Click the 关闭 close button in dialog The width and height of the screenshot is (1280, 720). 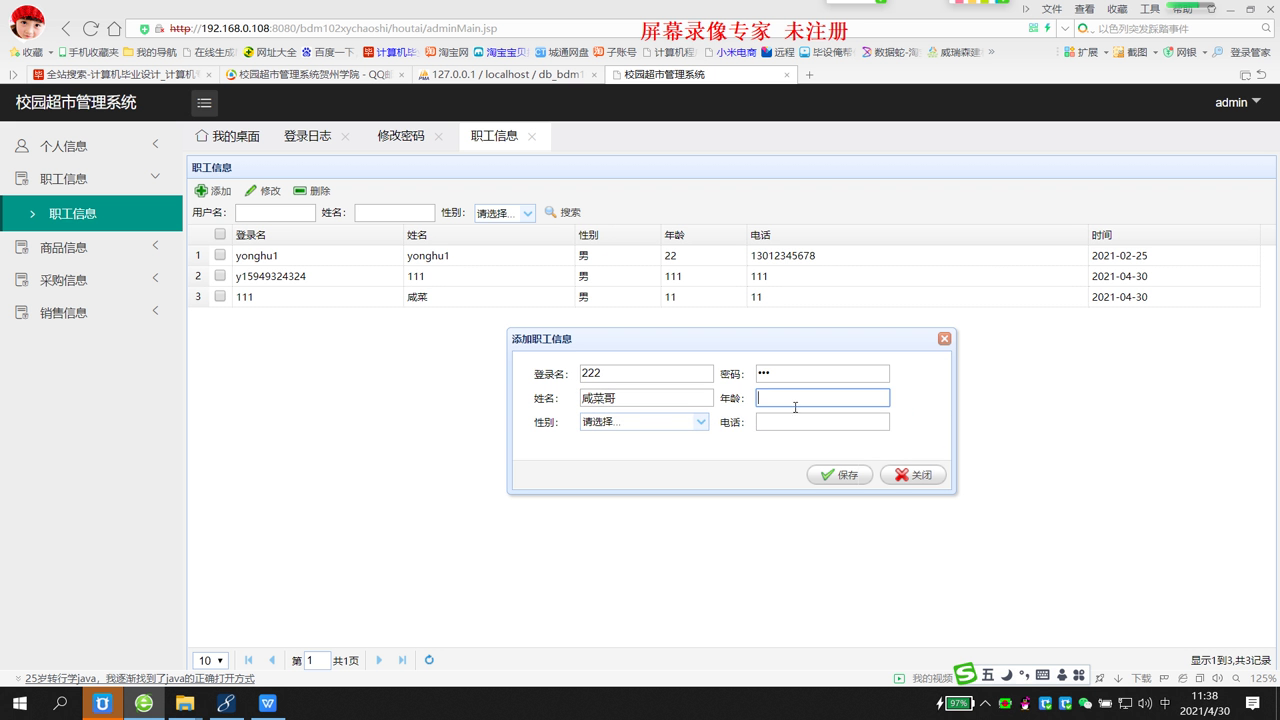pos(913,475)
